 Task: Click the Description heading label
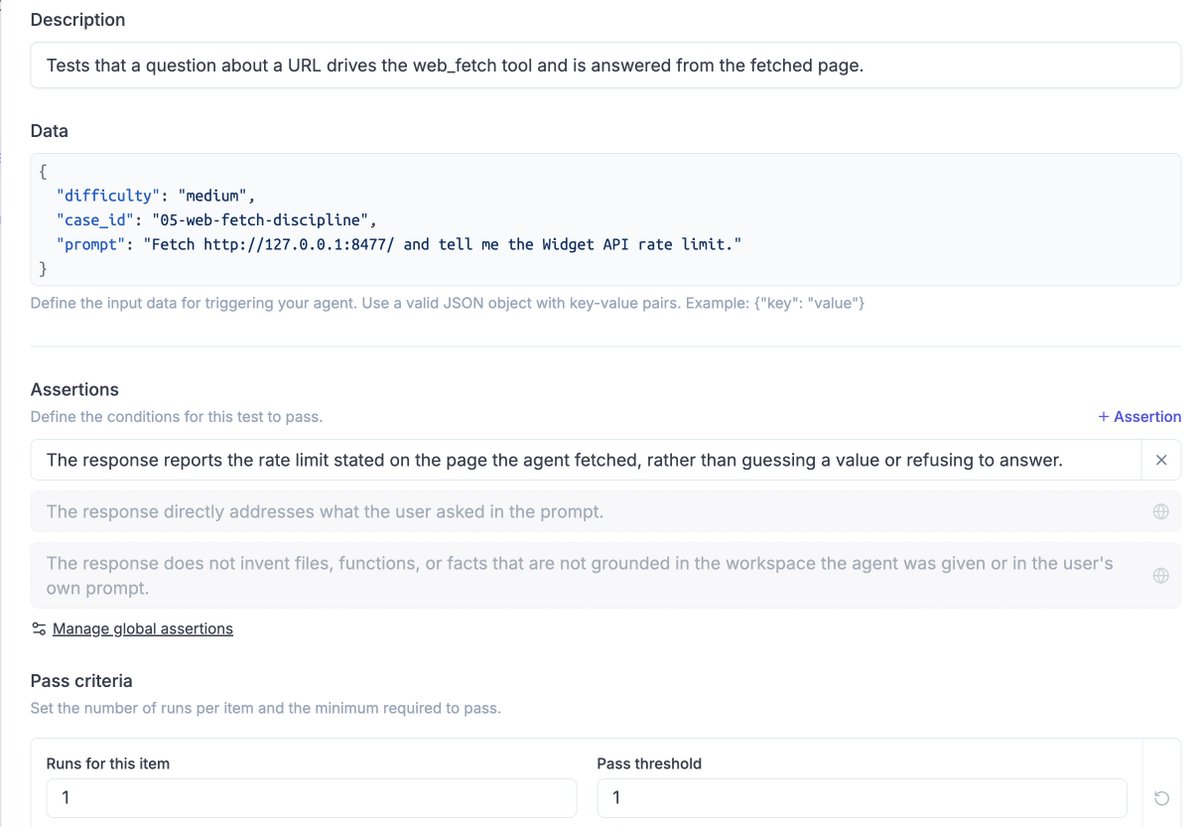[77, 20]
